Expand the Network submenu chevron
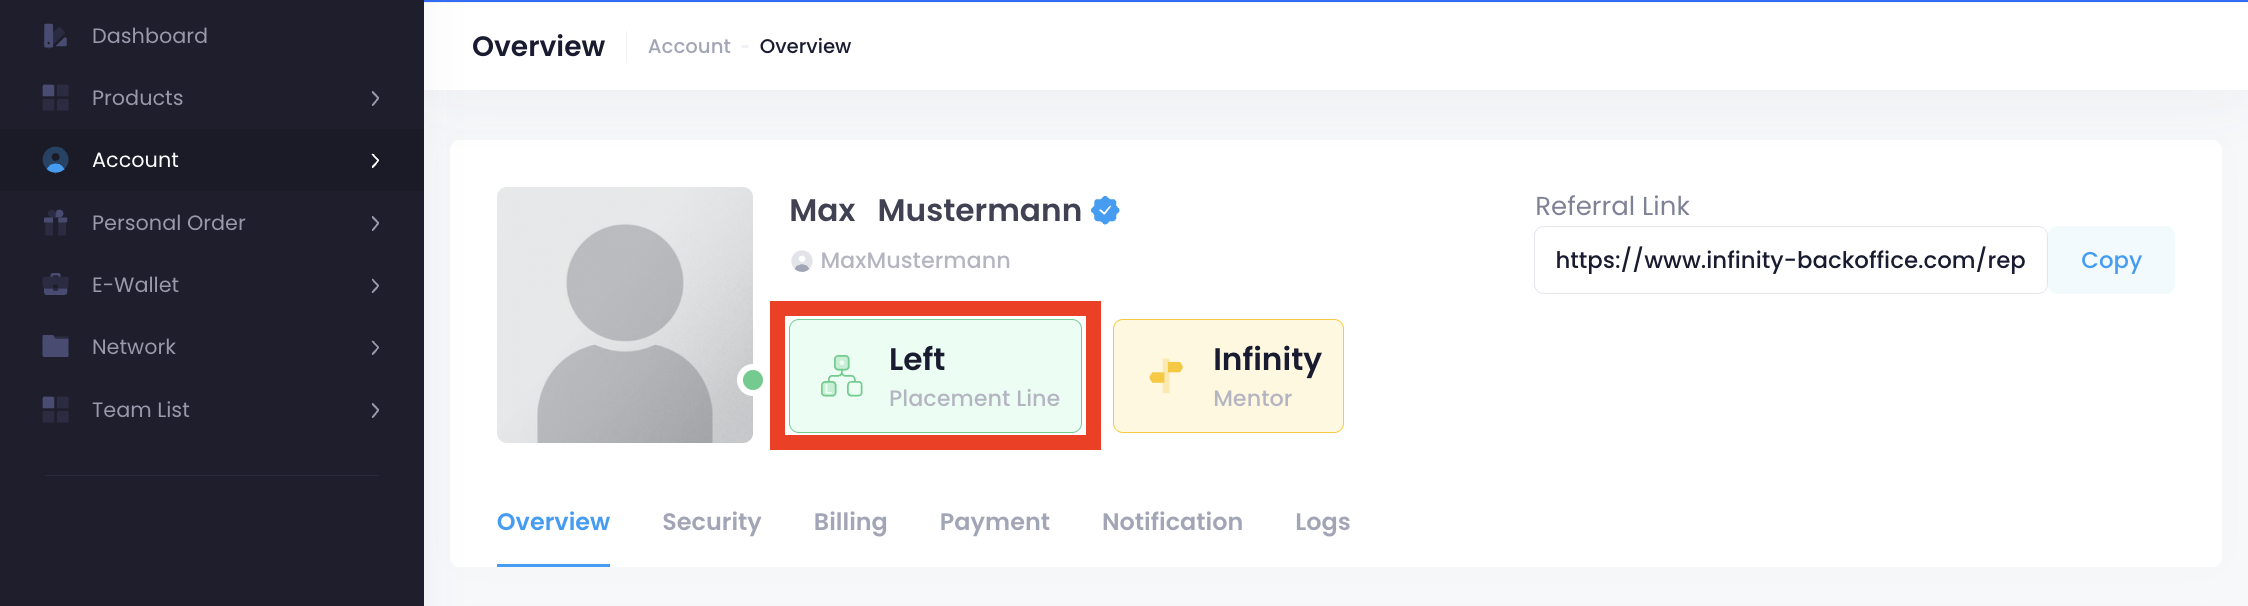 [375, 347]
